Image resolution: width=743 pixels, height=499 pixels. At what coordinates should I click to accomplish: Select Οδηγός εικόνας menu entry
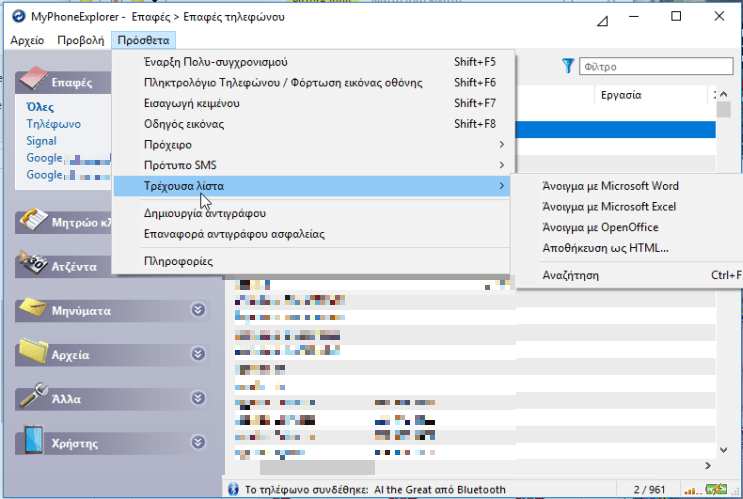(x=312, y=124)
